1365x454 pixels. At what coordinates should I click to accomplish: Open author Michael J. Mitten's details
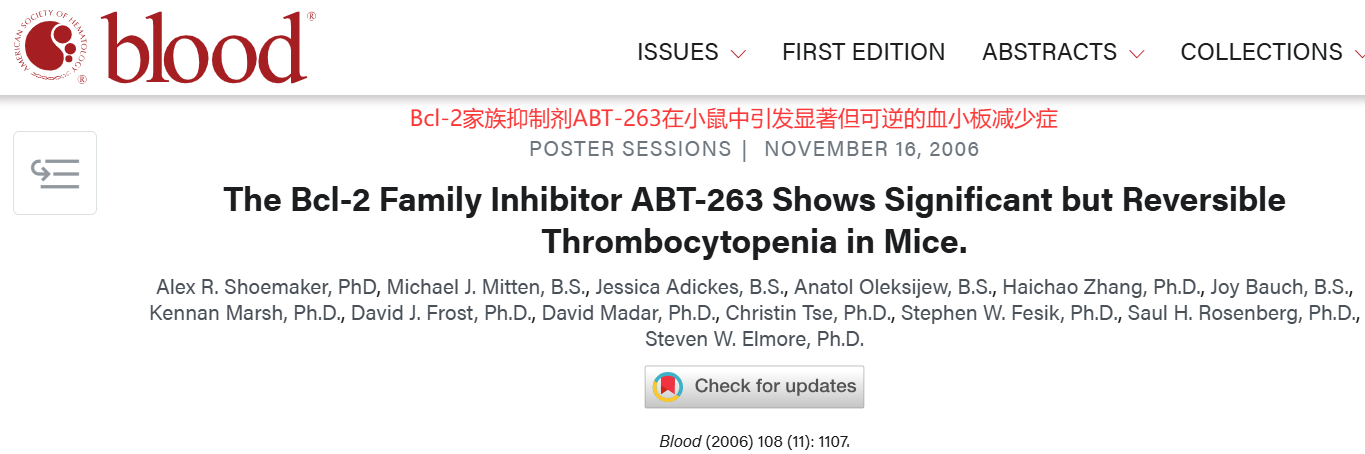(465, 287)
